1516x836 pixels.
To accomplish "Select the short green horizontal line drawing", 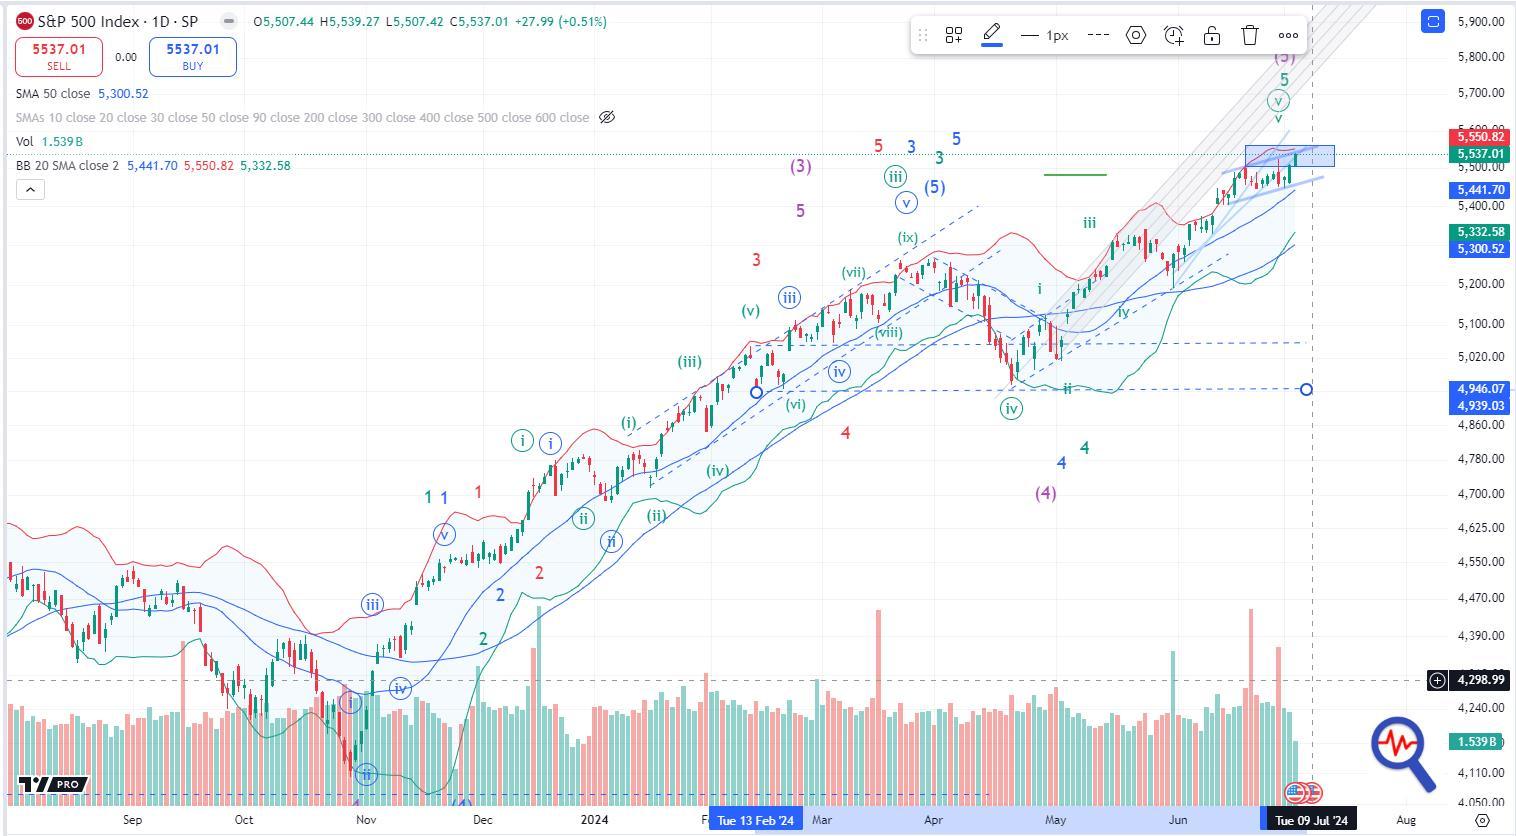I will click(x=1075, y=174).
